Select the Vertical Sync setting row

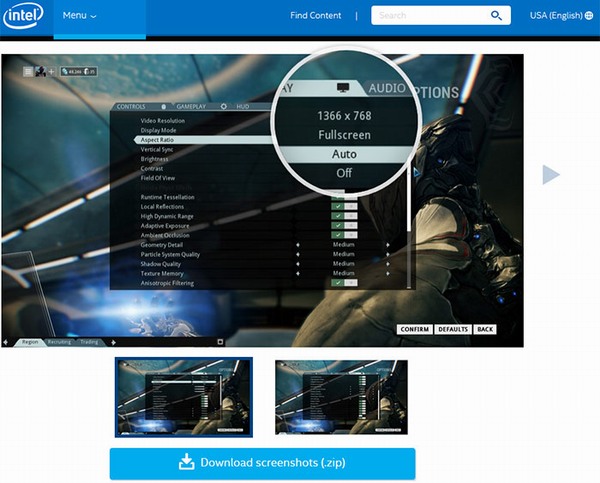(x=157, y=149)
